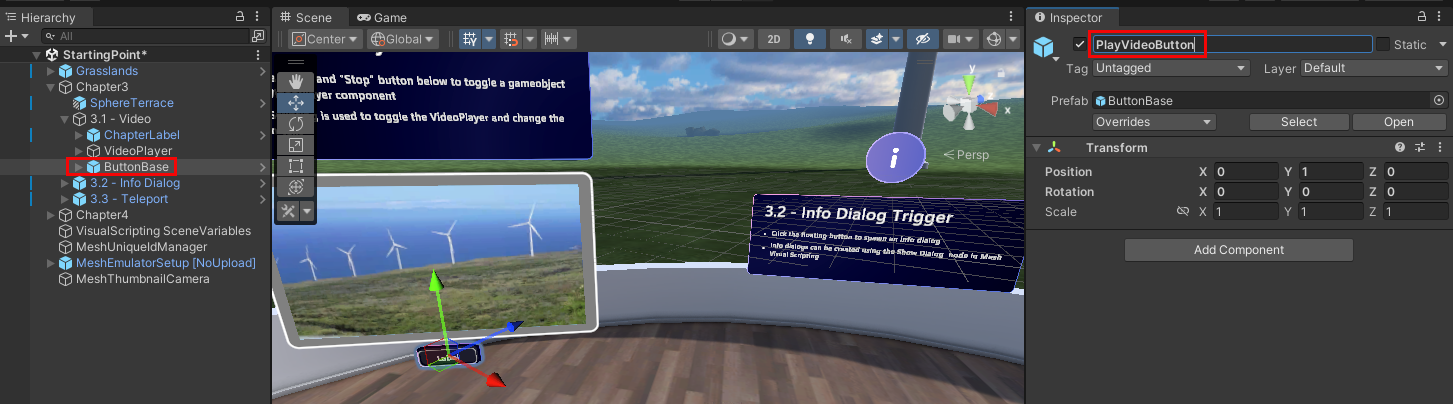Toggle the Inspector panel lock icon
Viewport: 1453px width, 404px height.
(x=1420, y=17)
